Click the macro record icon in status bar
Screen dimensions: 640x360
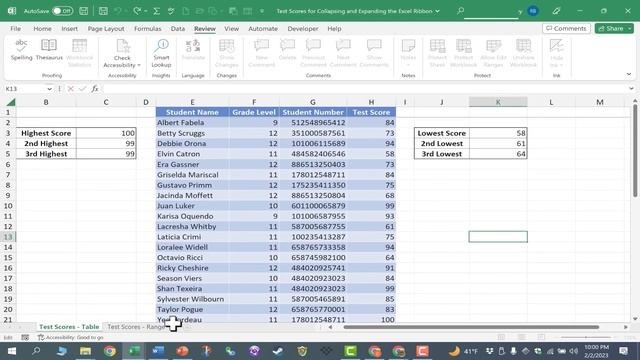point(25,338)
